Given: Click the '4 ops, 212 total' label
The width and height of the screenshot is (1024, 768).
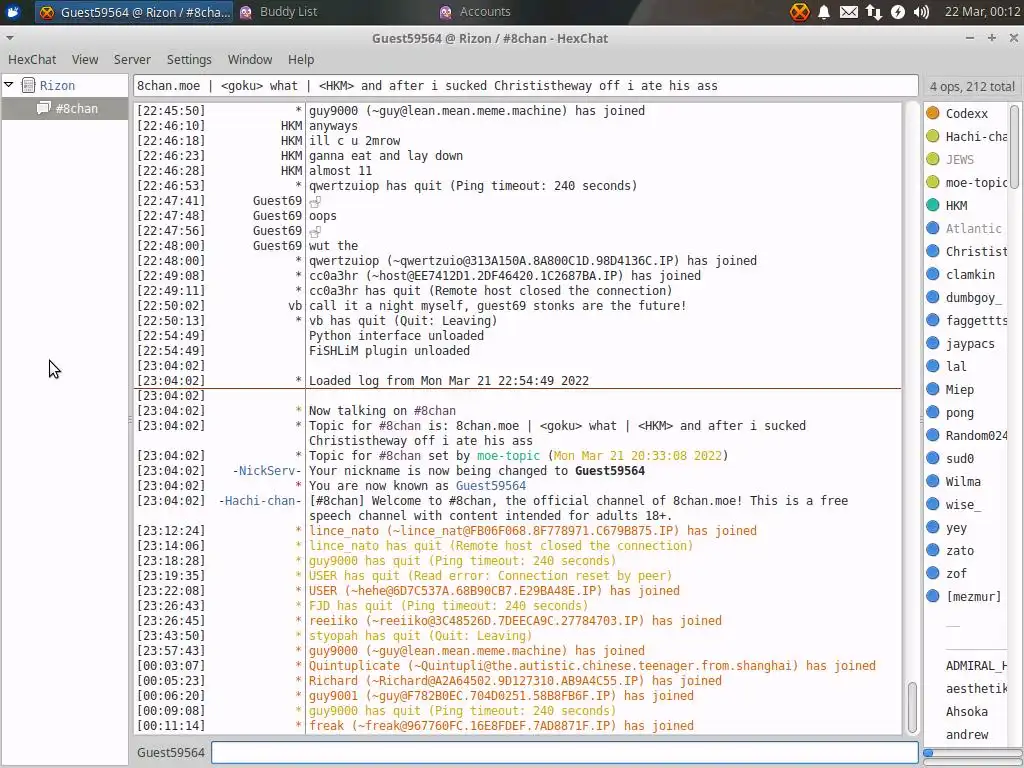Looking at the screenshot, I should 972,86.
